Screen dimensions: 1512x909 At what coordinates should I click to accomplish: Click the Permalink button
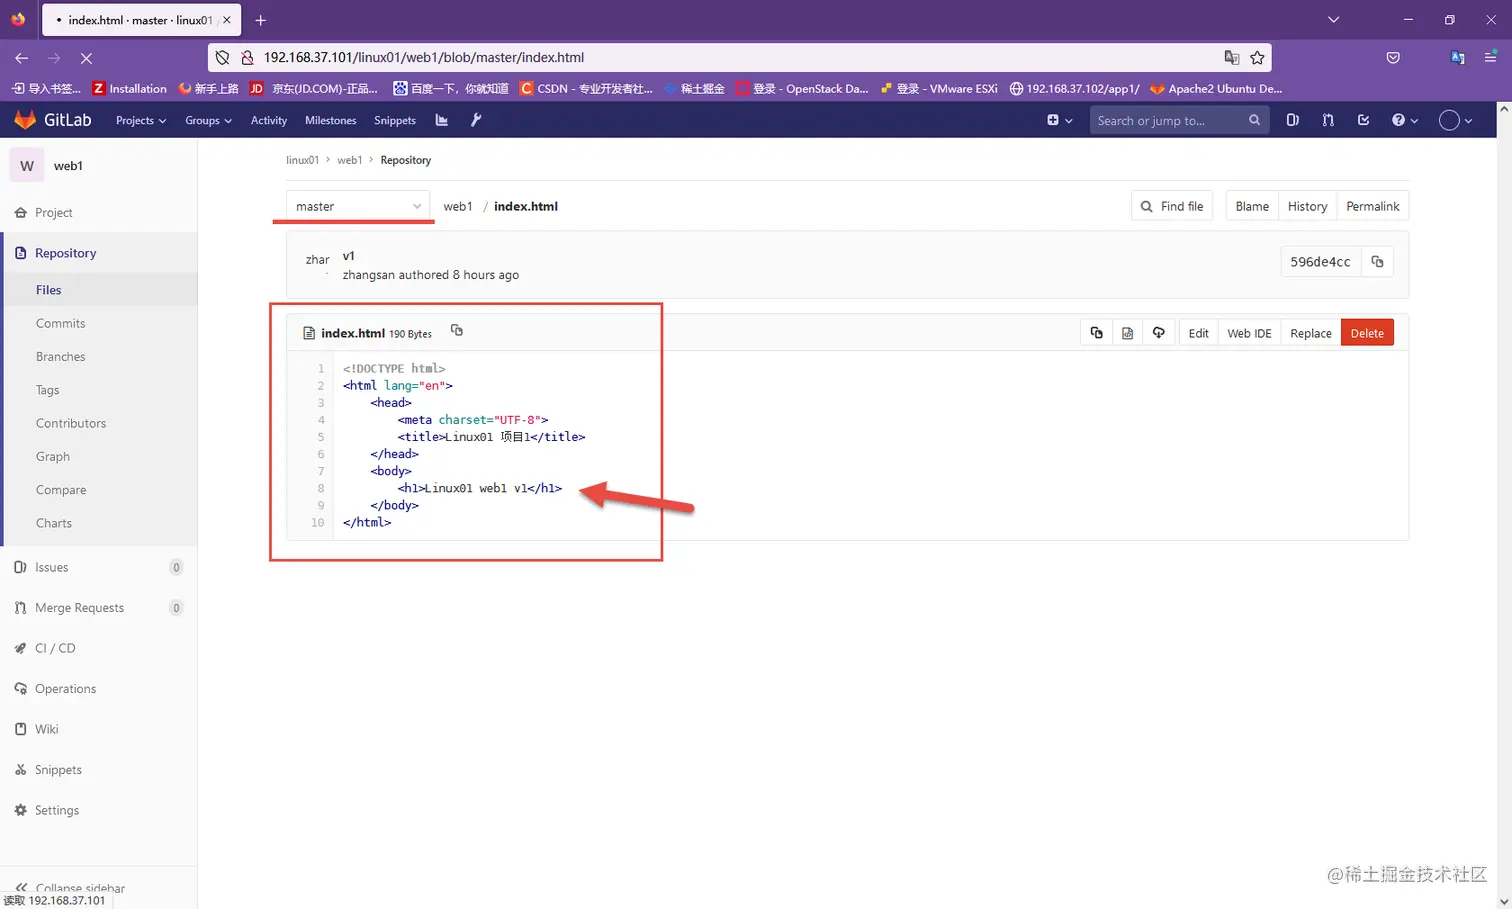click(x=1372, y=206)
